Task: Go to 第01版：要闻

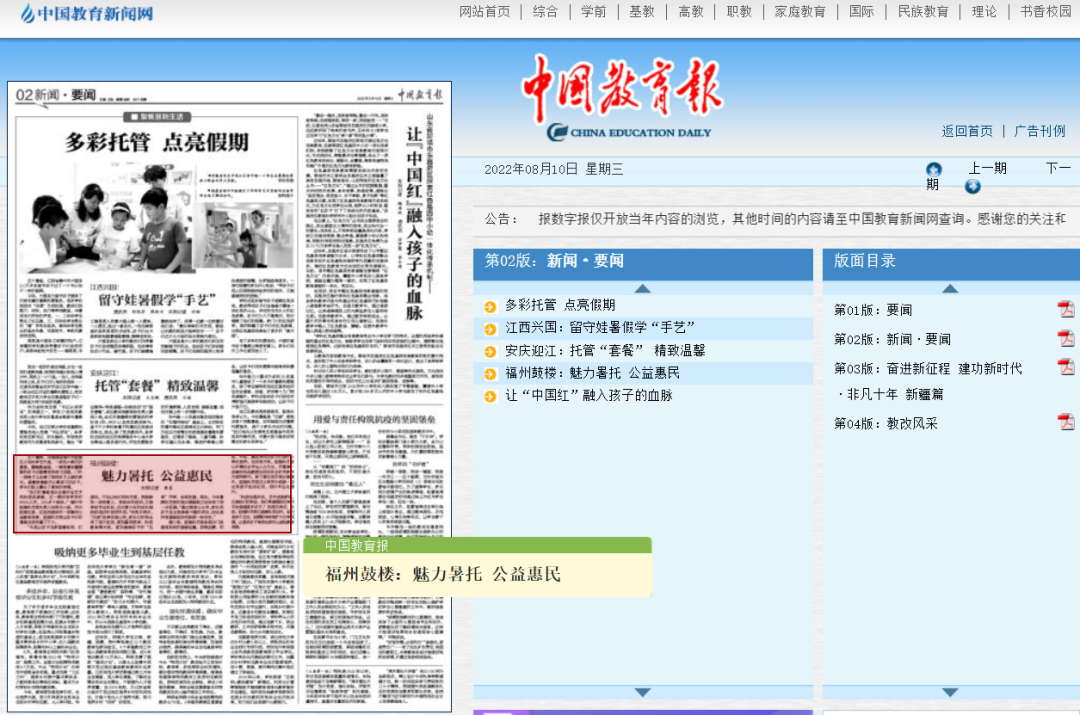Action: pyautogui.click(x=873, y=310)
